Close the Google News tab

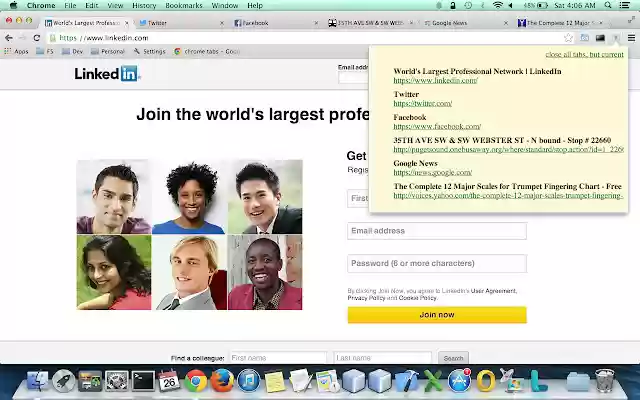[x=506, y=23]
